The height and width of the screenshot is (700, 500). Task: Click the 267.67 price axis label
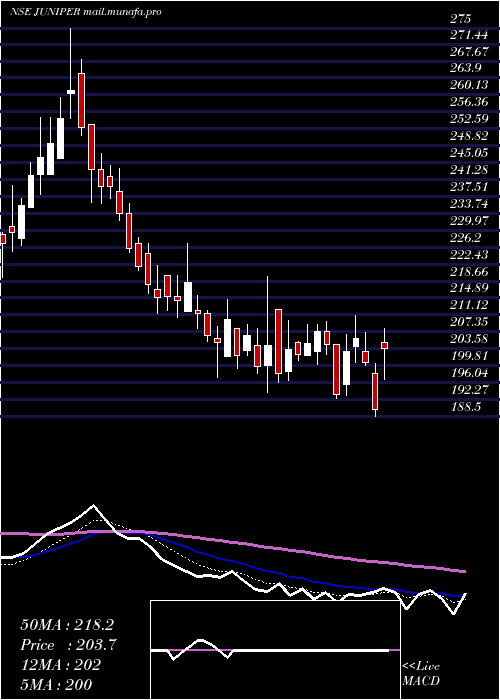click(x=468, y=53)
